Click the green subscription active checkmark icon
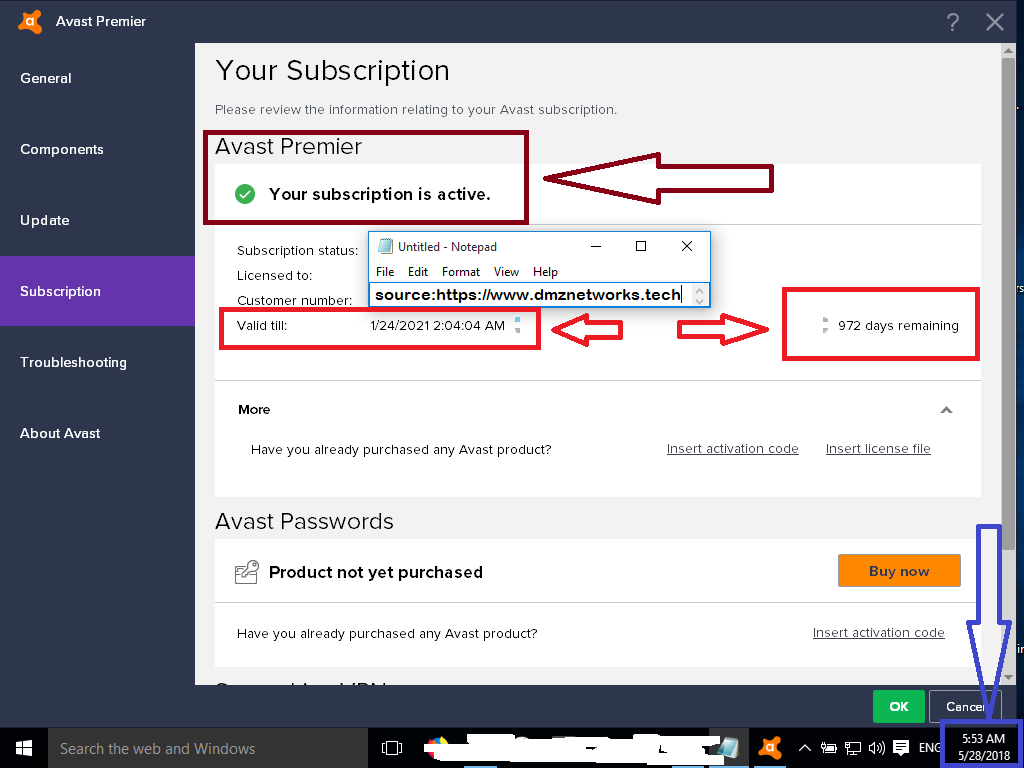Viewport: 1024px width, 768px height. tap(245, 194)
